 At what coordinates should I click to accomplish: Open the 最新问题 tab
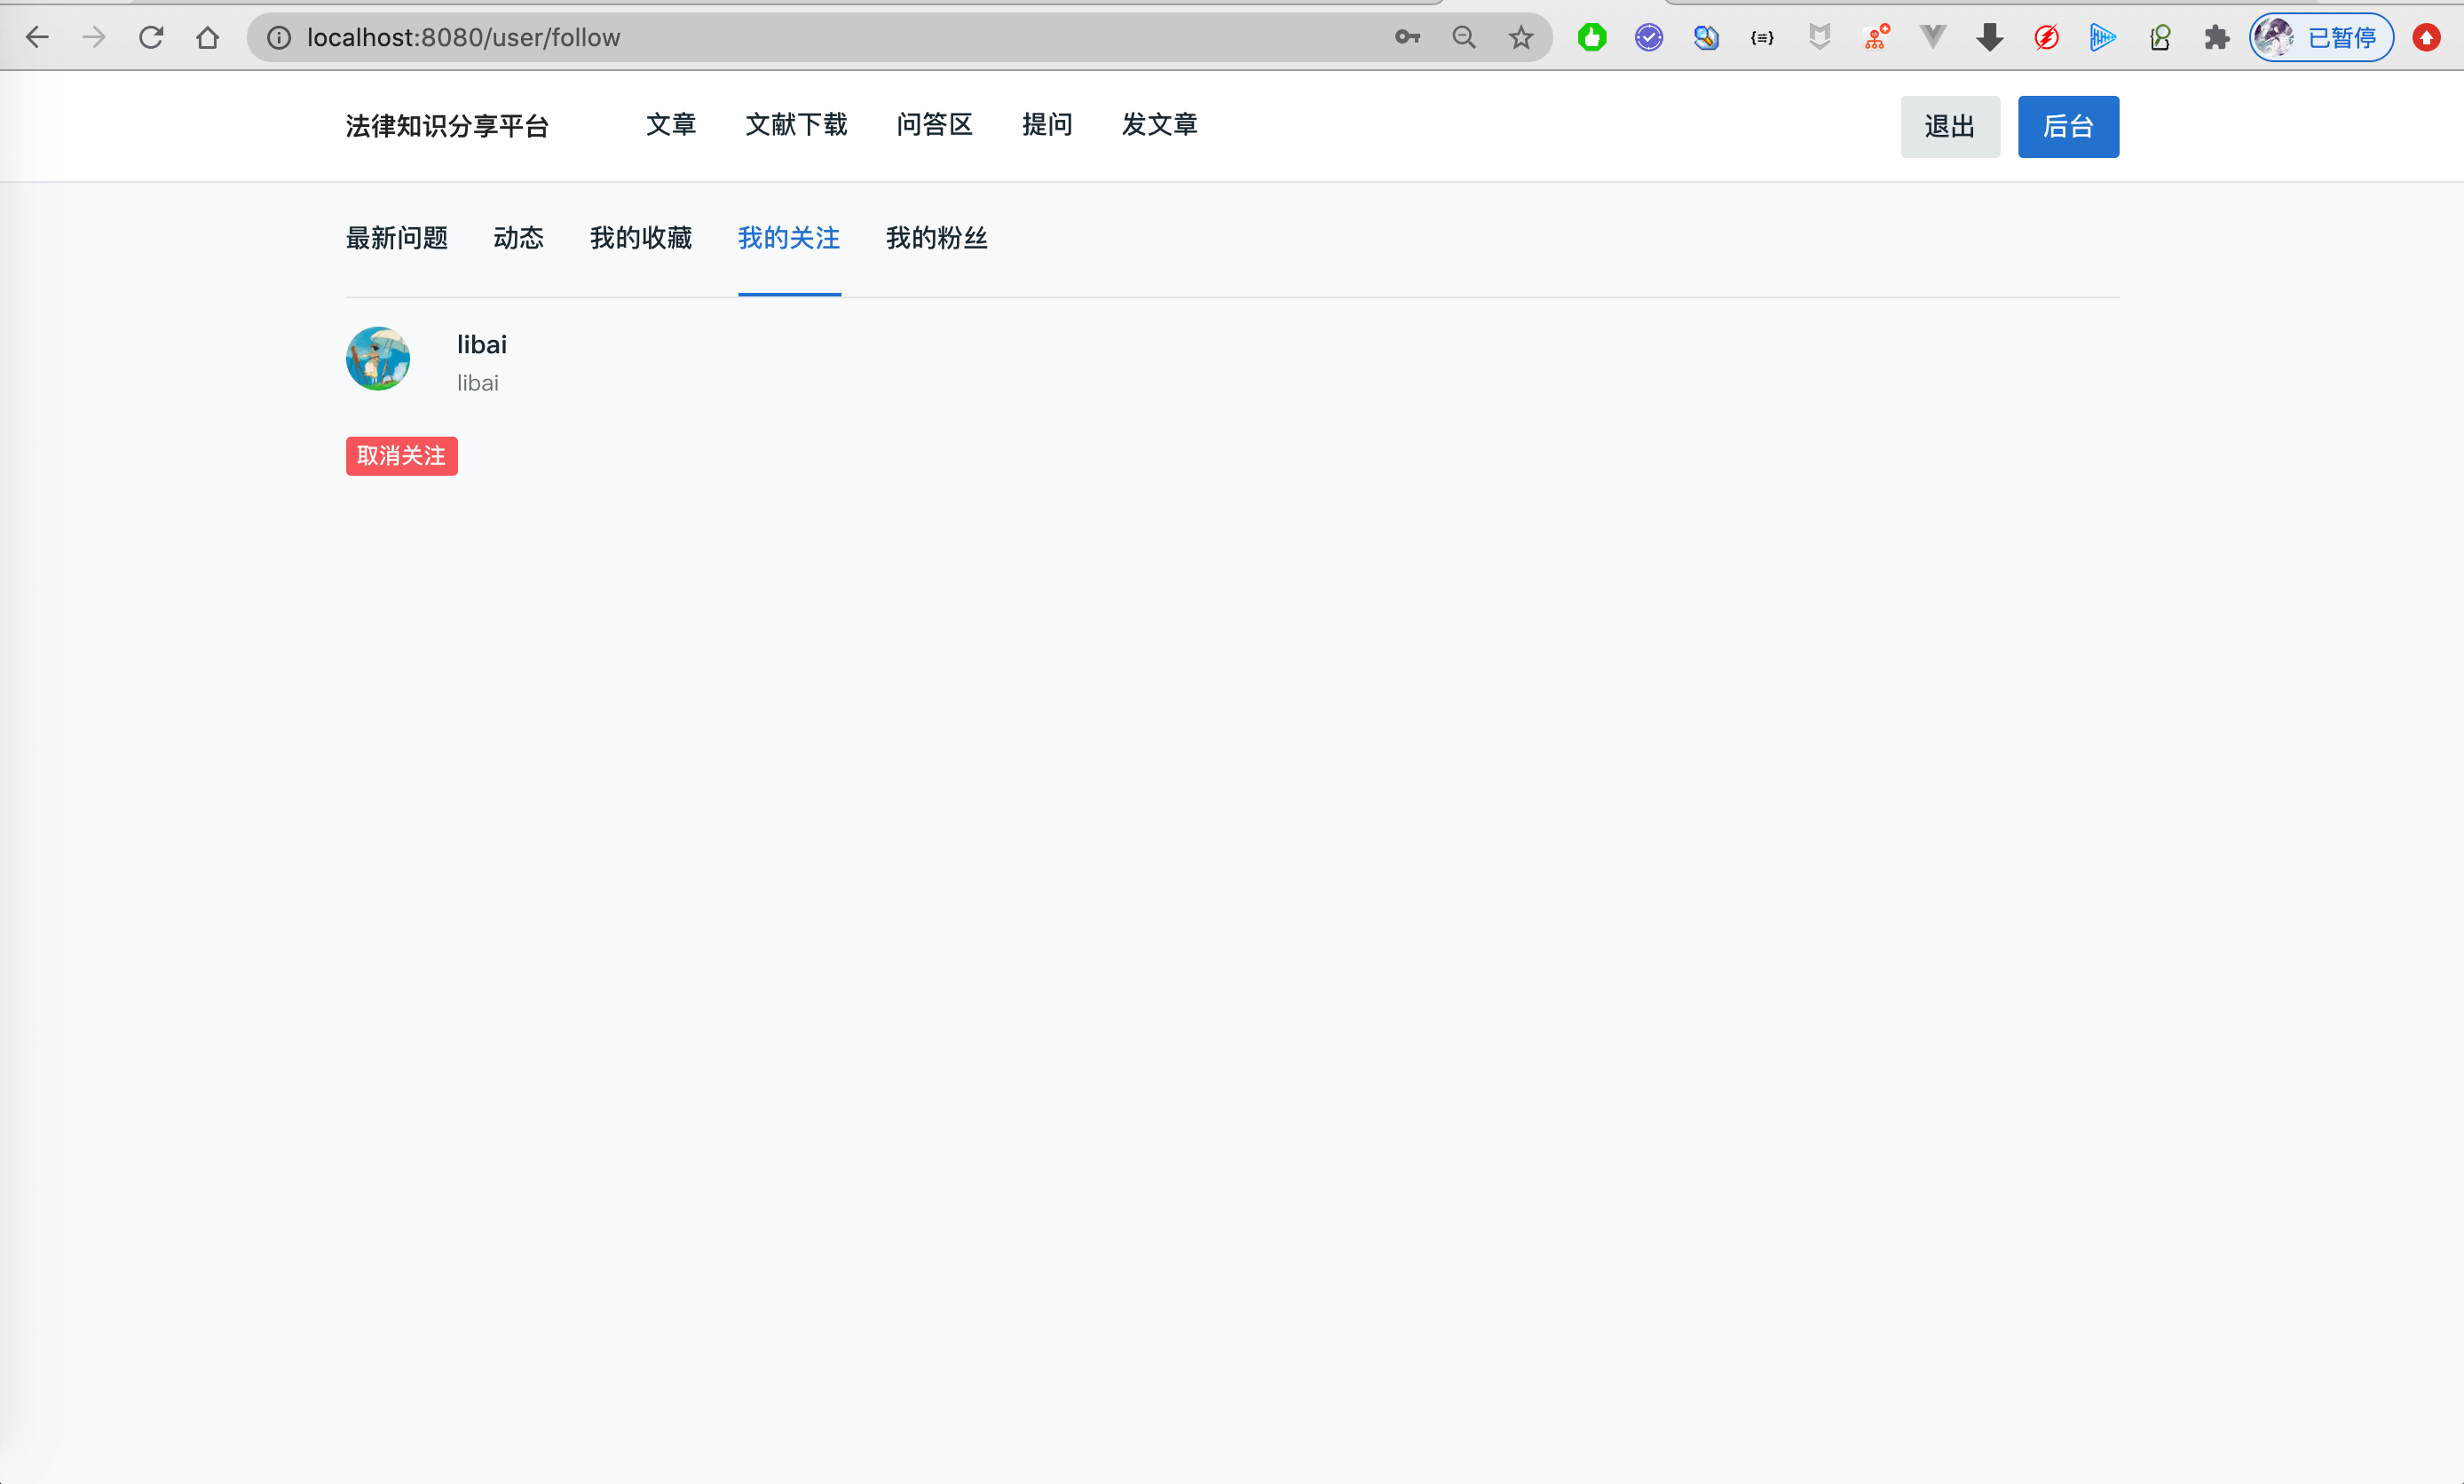397,238
